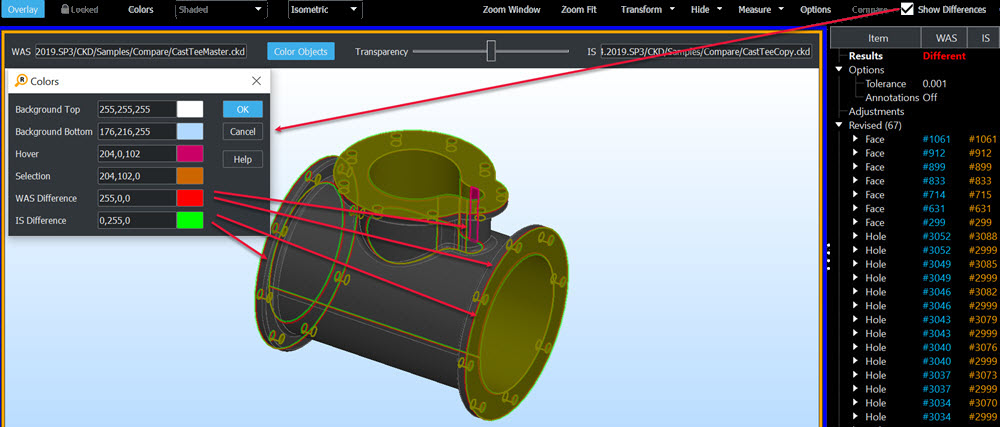Click the magenta Hover color swatch
The width and height of the screenshot is (1000, 427).
point(190,154)
